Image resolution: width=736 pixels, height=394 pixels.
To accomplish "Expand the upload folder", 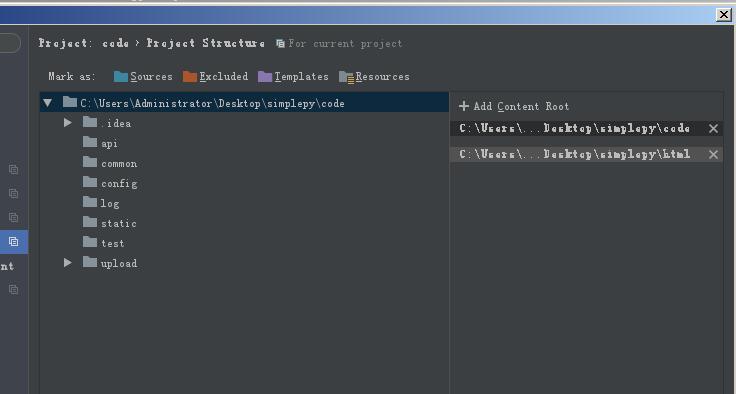I will tap(68, 263).
